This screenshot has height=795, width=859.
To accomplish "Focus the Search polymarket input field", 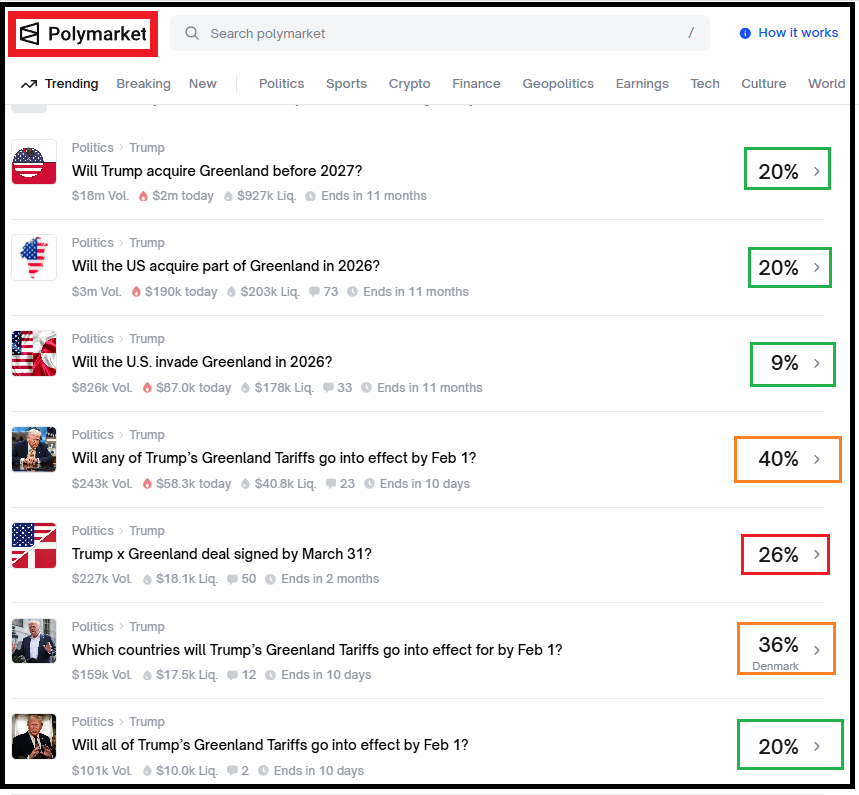I will (440, 34).
